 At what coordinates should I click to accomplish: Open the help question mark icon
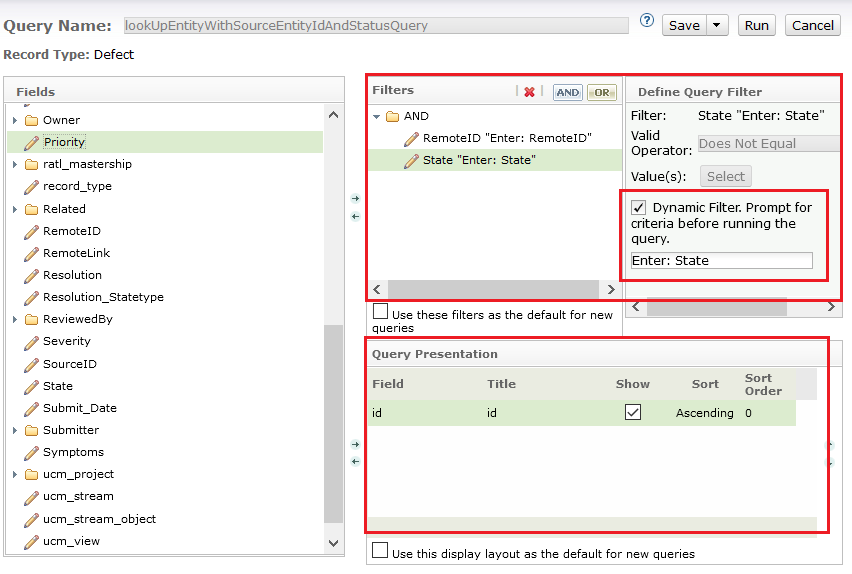[x=646, y=20]
